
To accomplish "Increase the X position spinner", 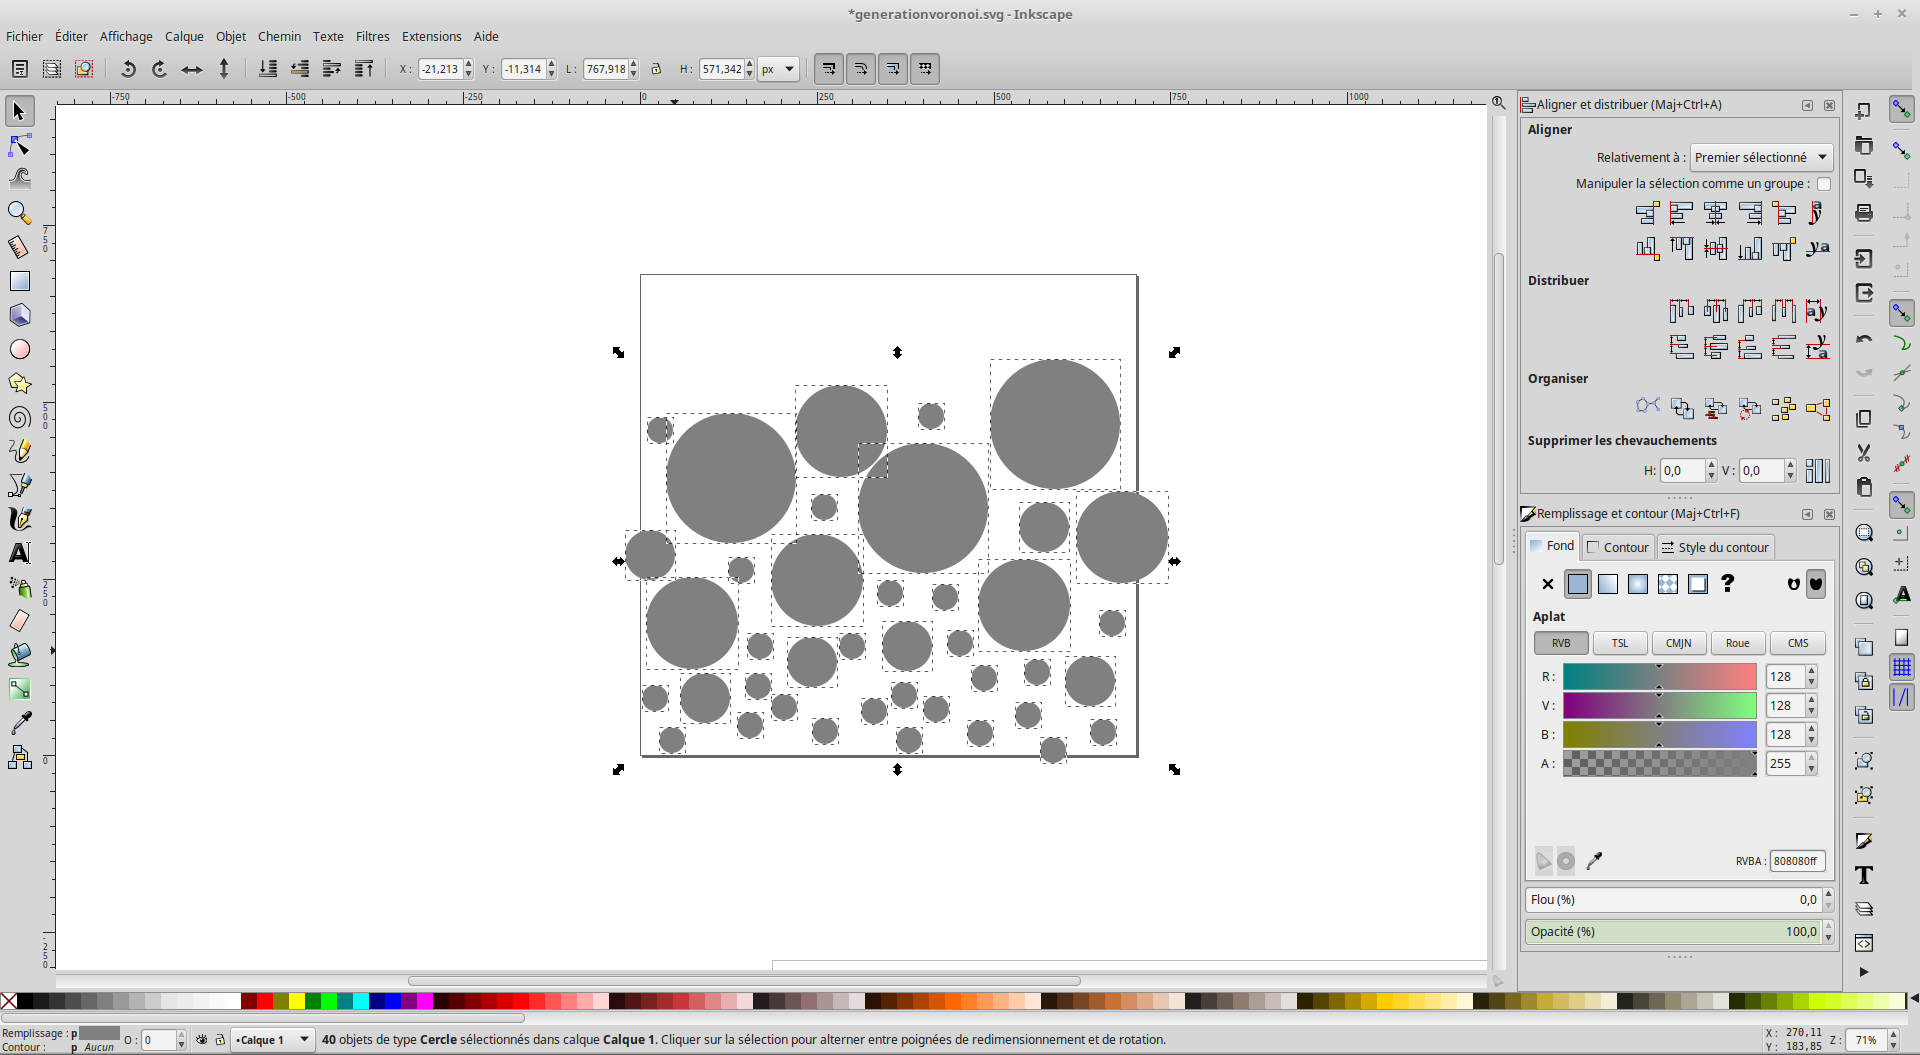I will (468, 64).
